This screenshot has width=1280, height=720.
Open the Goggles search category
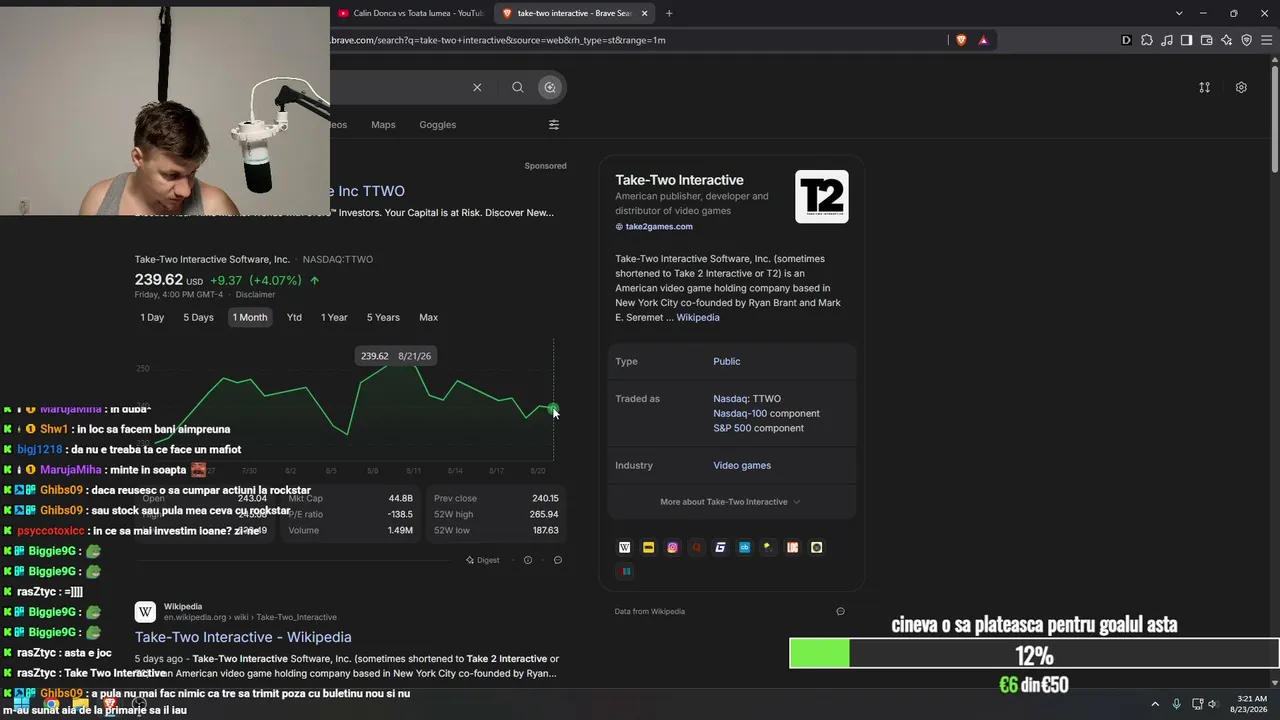click(x=437, y=125)
